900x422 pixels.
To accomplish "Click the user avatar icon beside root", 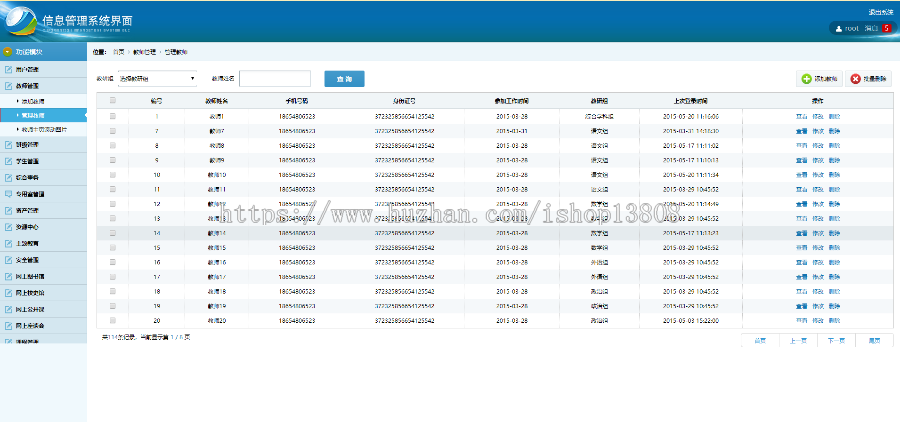I will [x=839, y=28].
